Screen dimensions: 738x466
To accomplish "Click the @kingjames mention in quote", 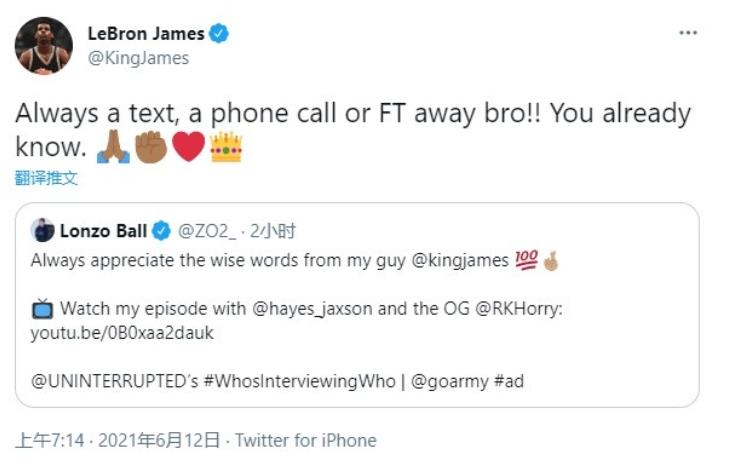I will tap(460, 260).
